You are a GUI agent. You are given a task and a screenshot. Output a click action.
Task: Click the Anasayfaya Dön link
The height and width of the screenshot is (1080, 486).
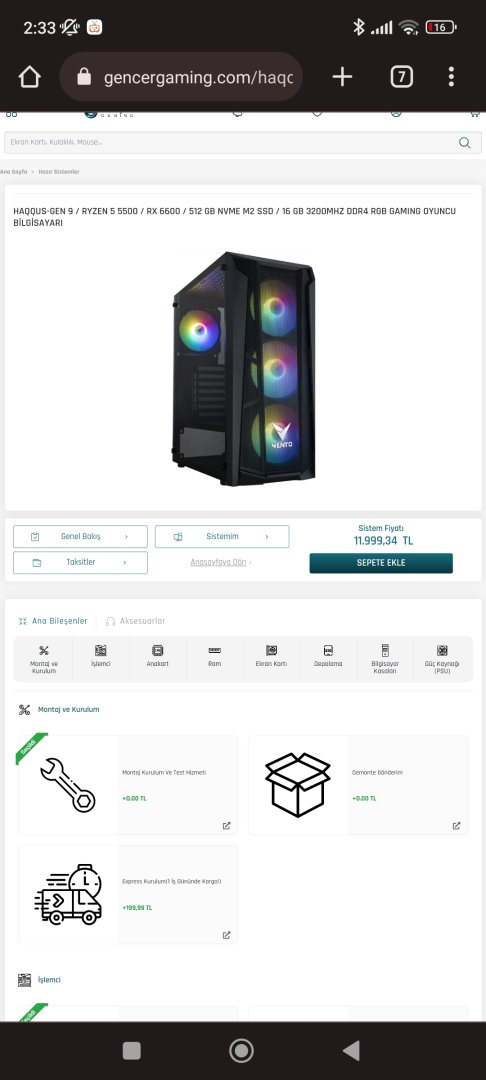220,562
